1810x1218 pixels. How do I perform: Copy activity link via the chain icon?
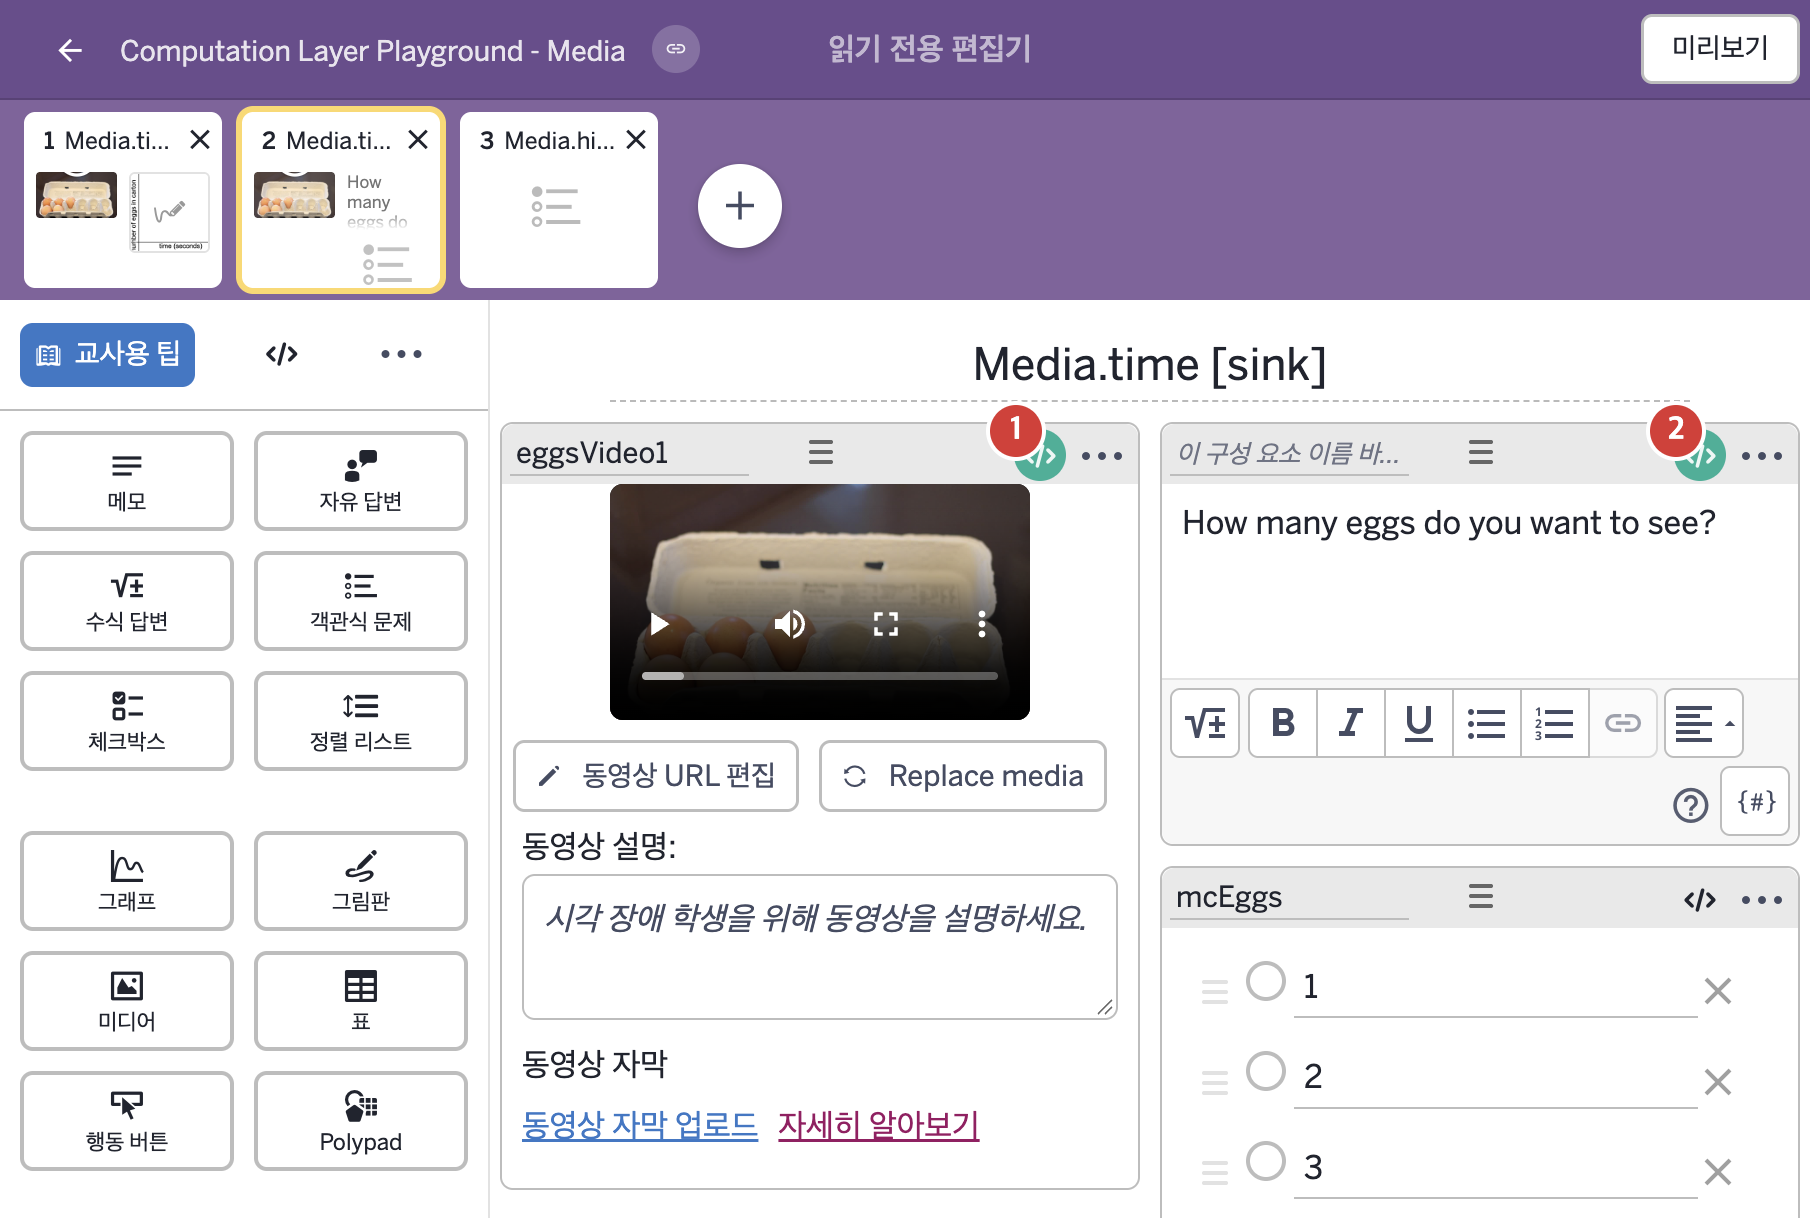coord(676,49)
